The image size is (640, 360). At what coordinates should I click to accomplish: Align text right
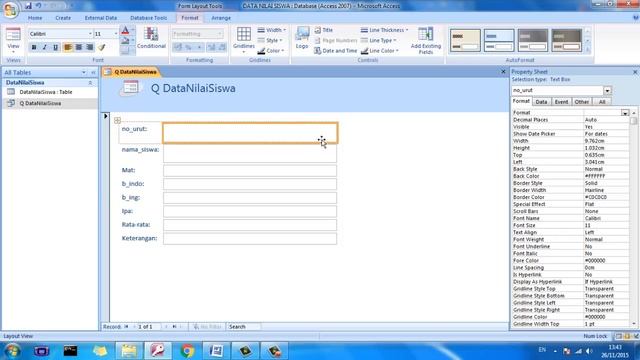tap(89, 47)
